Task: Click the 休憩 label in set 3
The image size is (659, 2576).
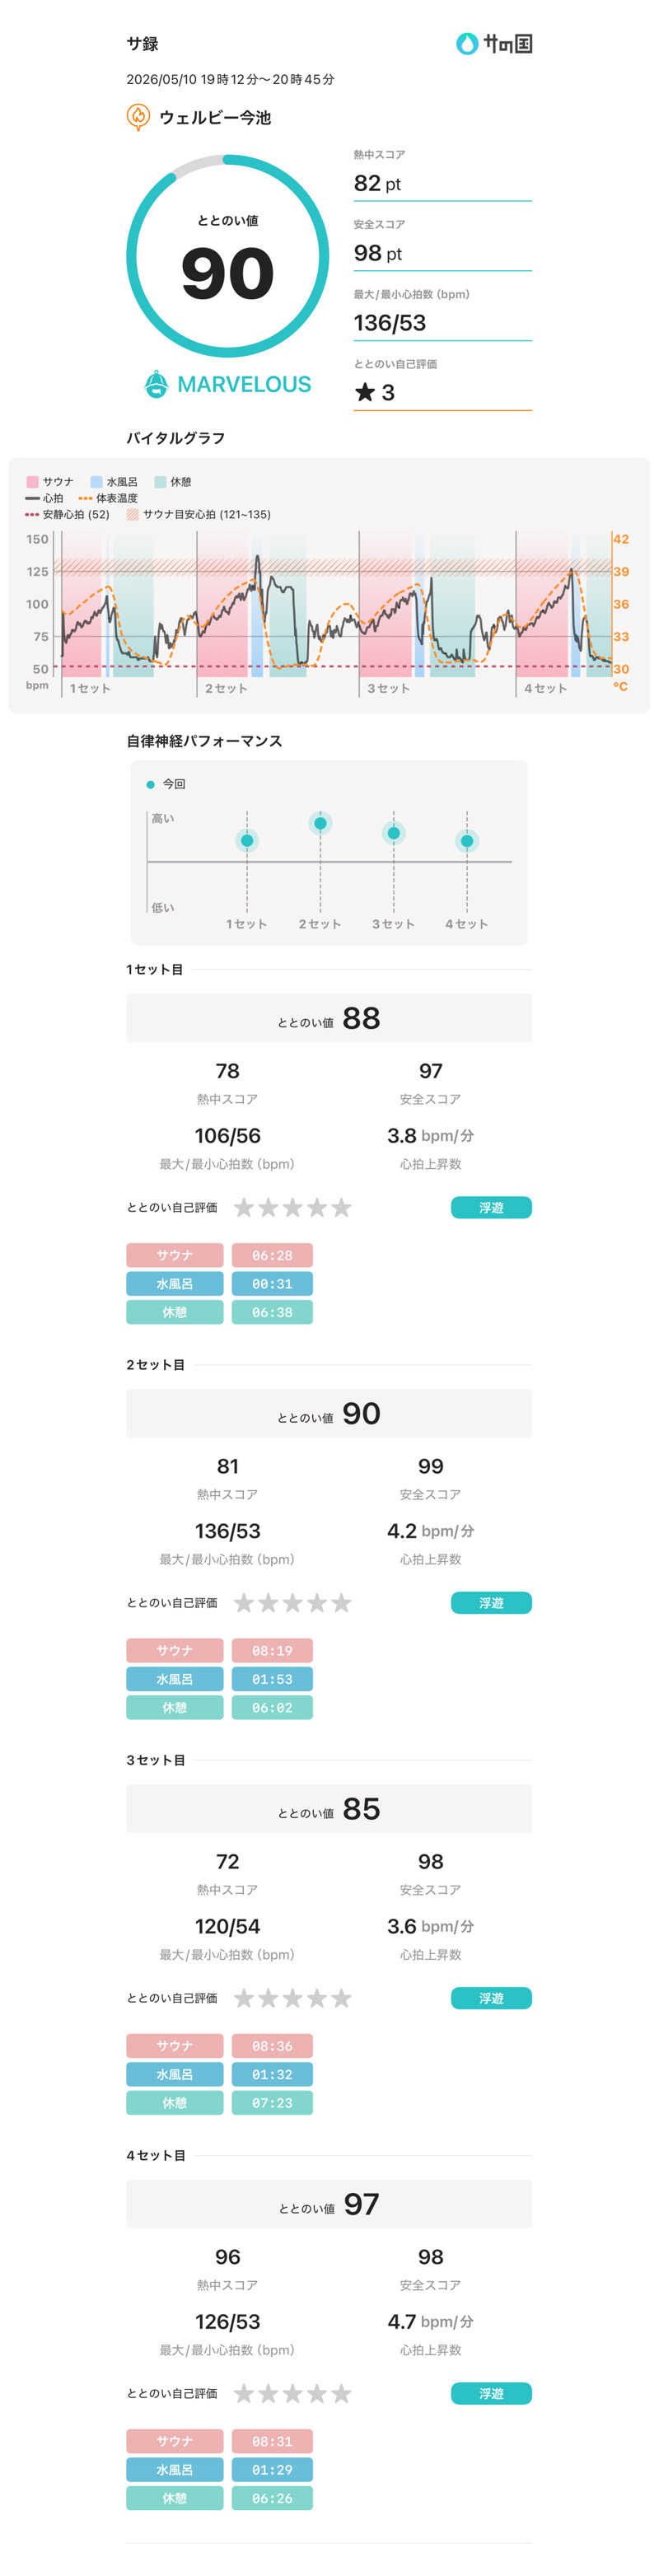Action: (x=175, y=2102)
